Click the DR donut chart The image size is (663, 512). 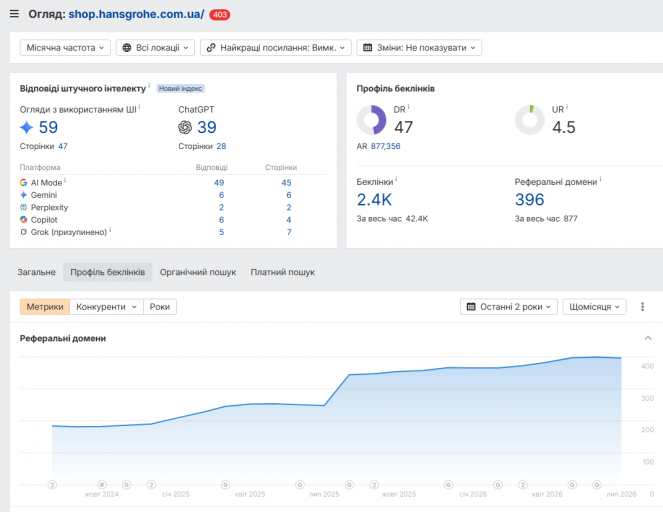(371, 120)
